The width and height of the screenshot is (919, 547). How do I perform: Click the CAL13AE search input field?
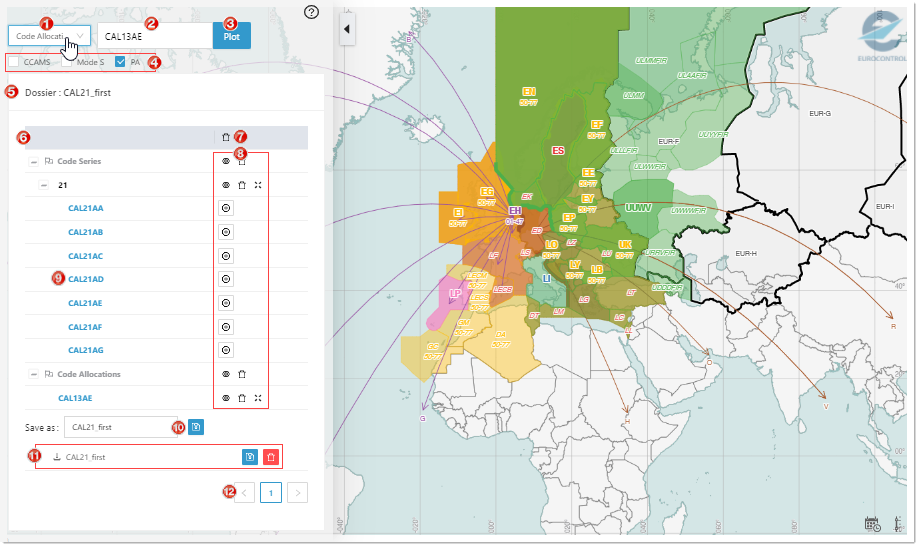pos(155,36)
